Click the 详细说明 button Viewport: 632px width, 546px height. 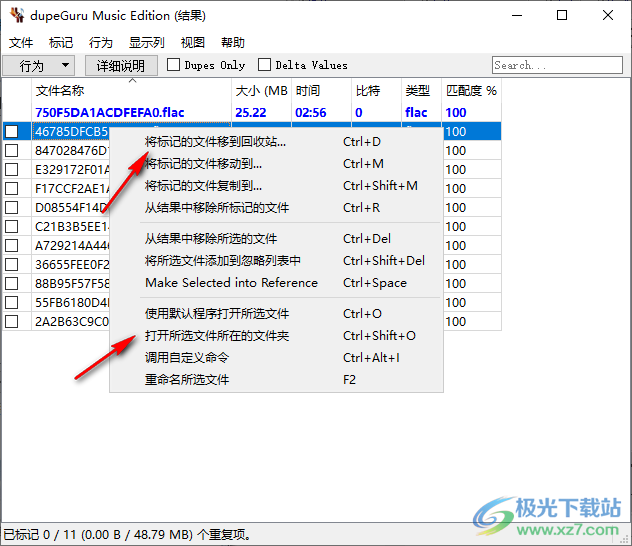click(x=121, y=65)
